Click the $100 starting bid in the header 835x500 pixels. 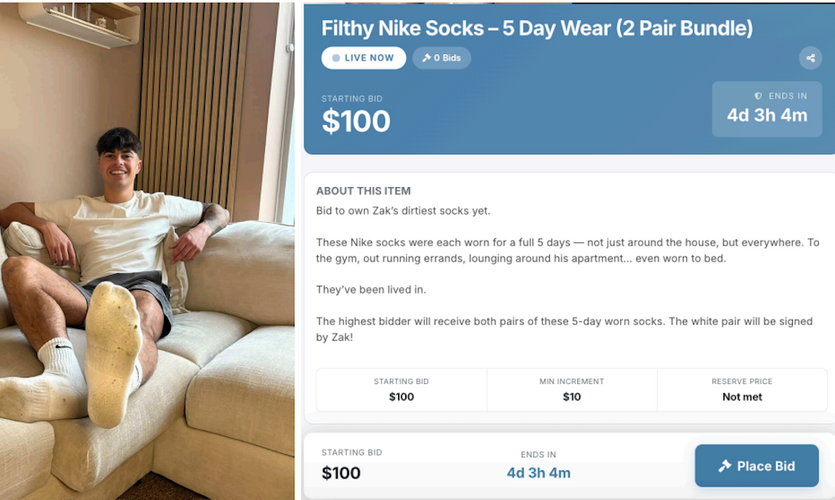[x=356, y=121]
